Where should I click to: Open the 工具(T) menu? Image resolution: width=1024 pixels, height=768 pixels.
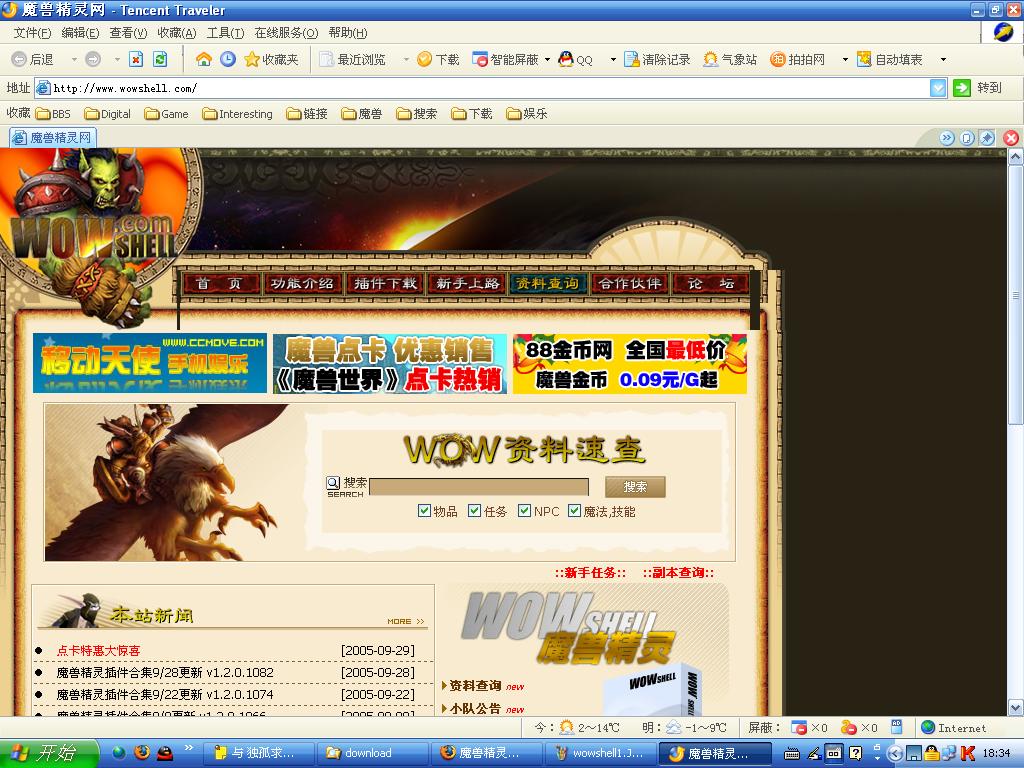coord(225,33)
